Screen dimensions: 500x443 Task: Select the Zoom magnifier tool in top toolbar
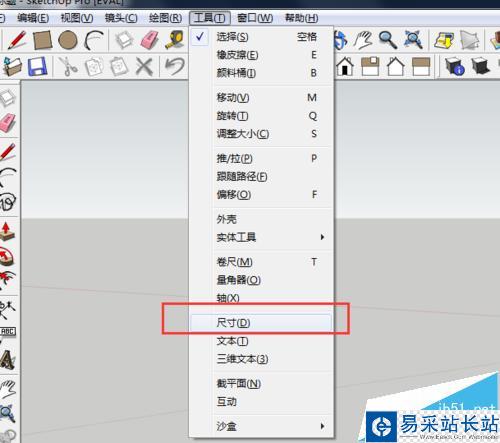(388, 40)
